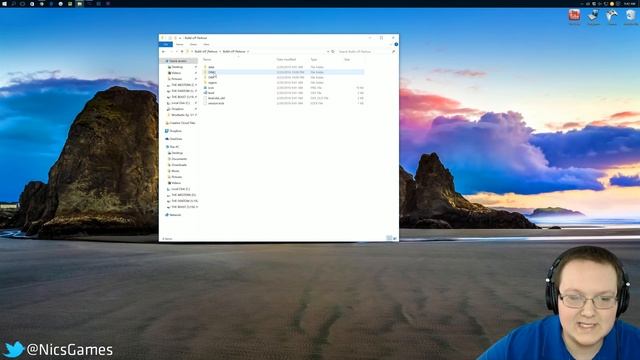Click the active File Explorer taskbar icon

80,4
